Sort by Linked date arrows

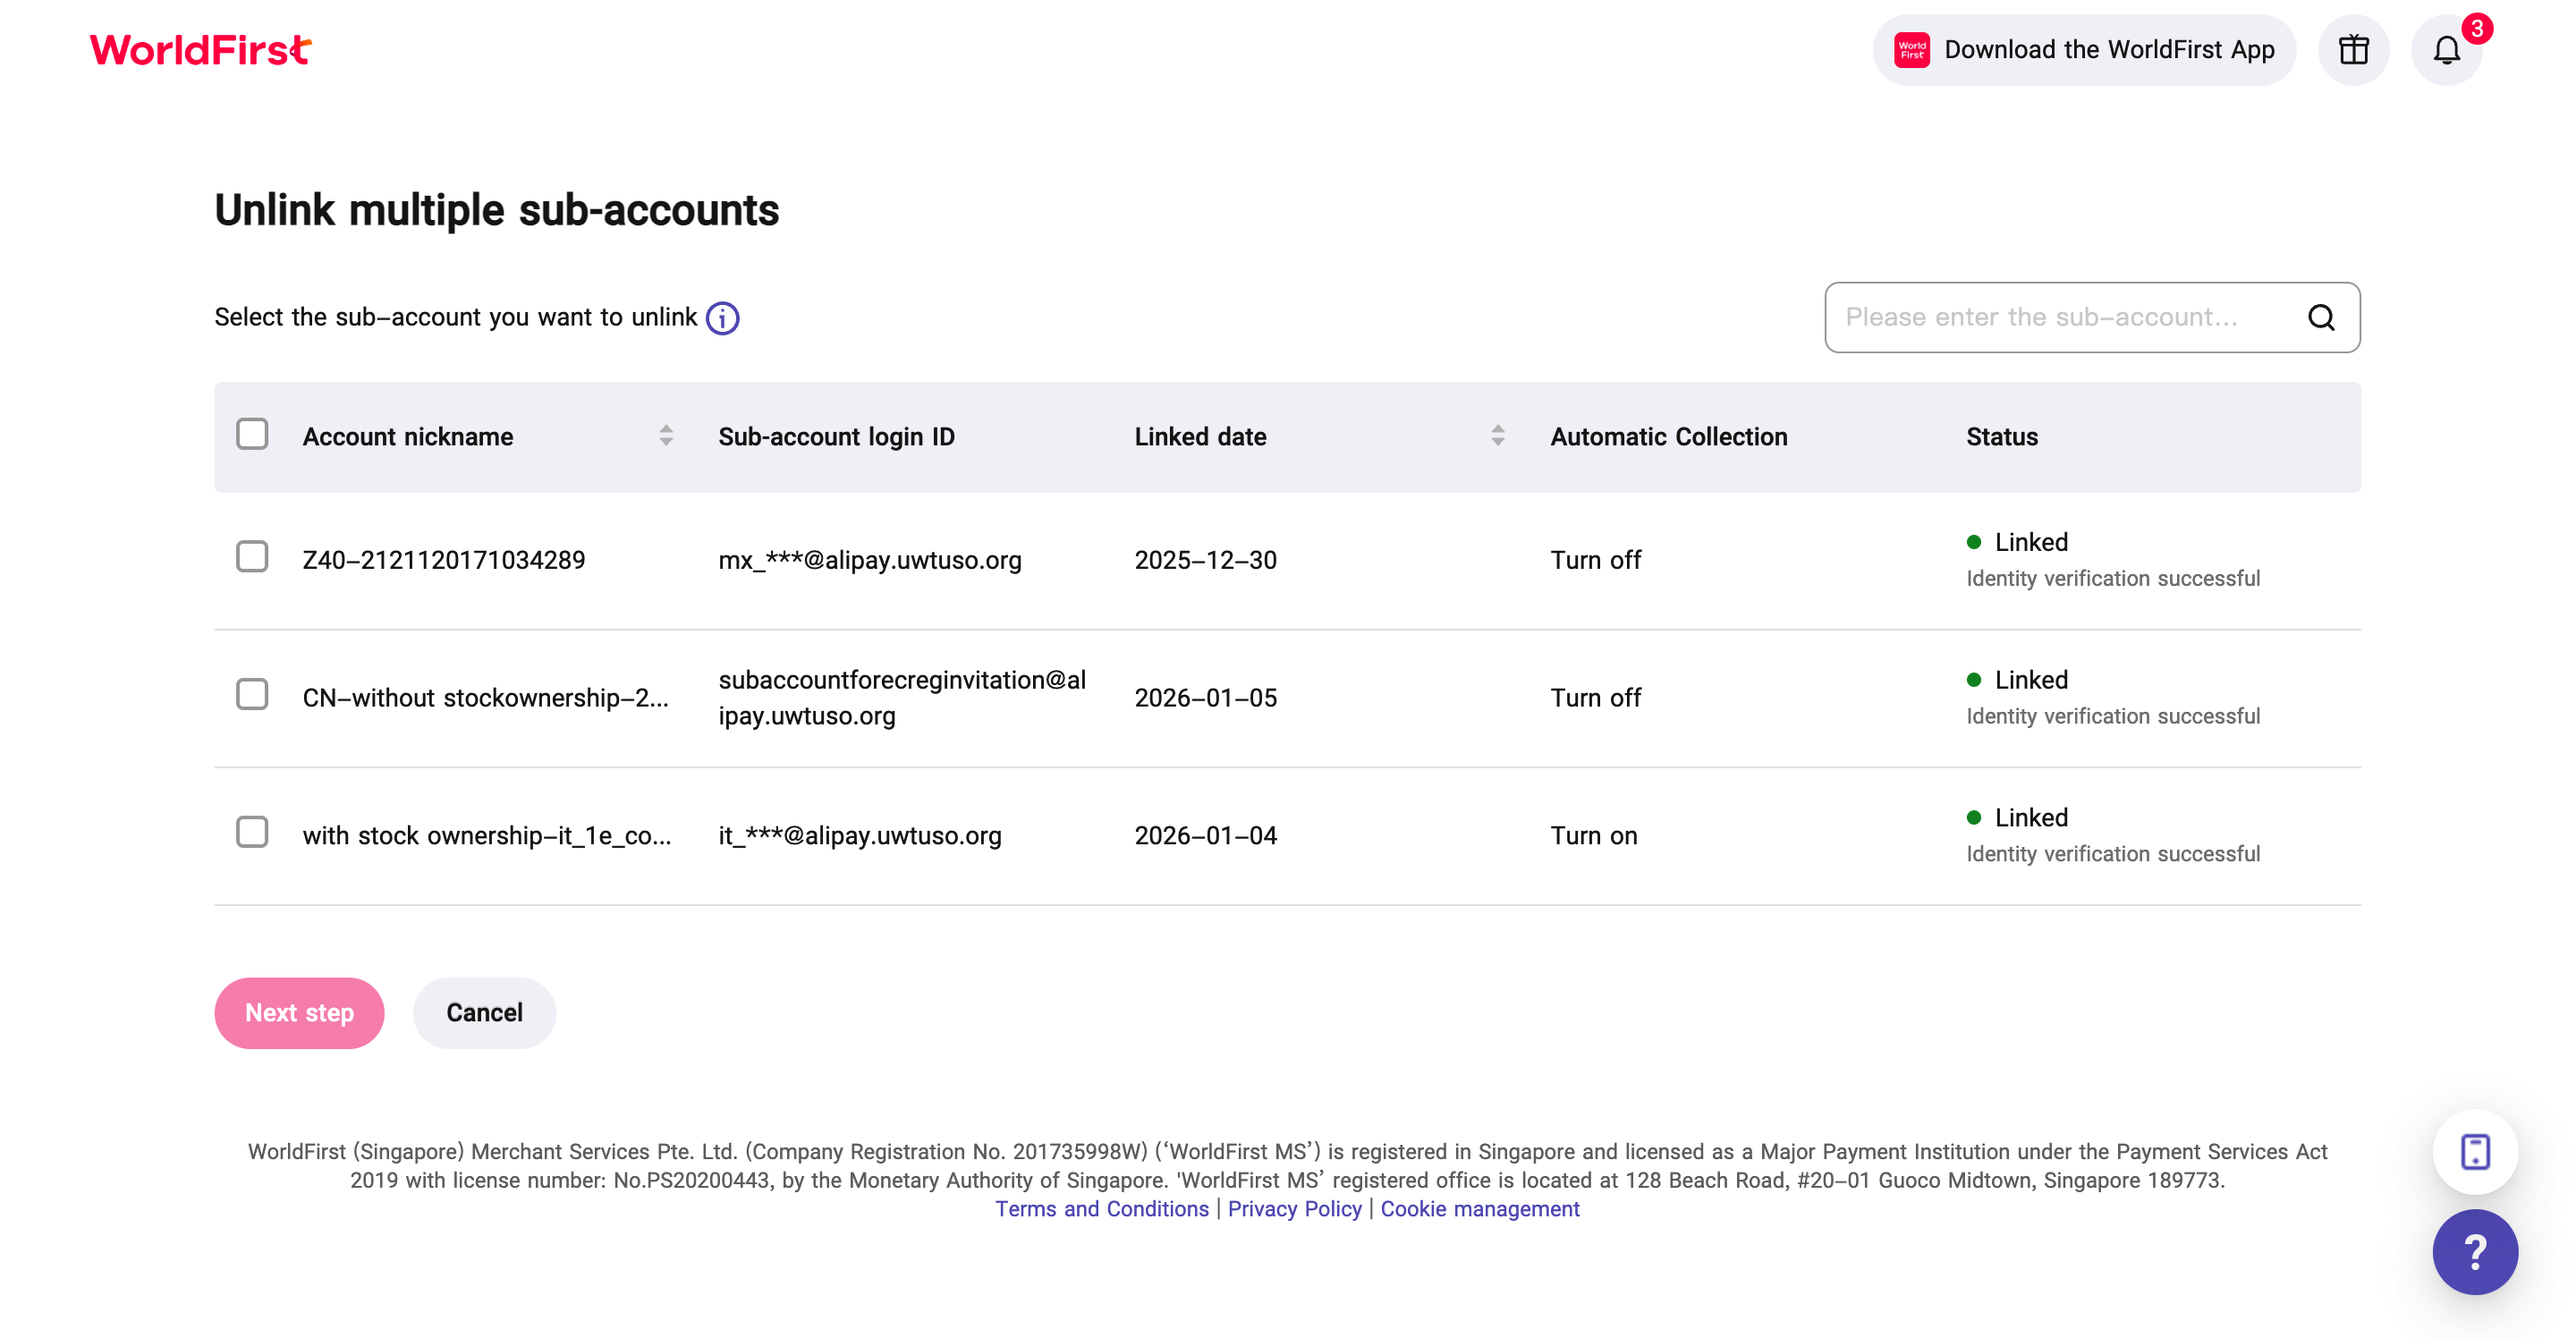pyautogui.click(x=1497, y=435)
